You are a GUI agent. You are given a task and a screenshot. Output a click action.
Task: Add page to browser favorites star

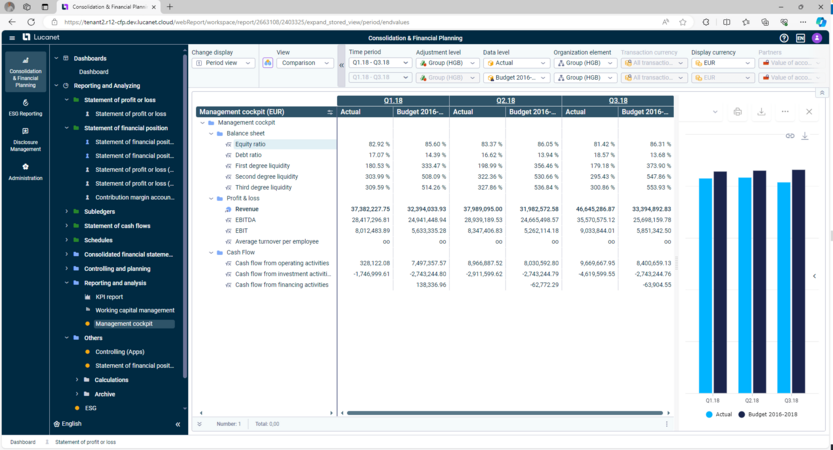pos(683,22)
